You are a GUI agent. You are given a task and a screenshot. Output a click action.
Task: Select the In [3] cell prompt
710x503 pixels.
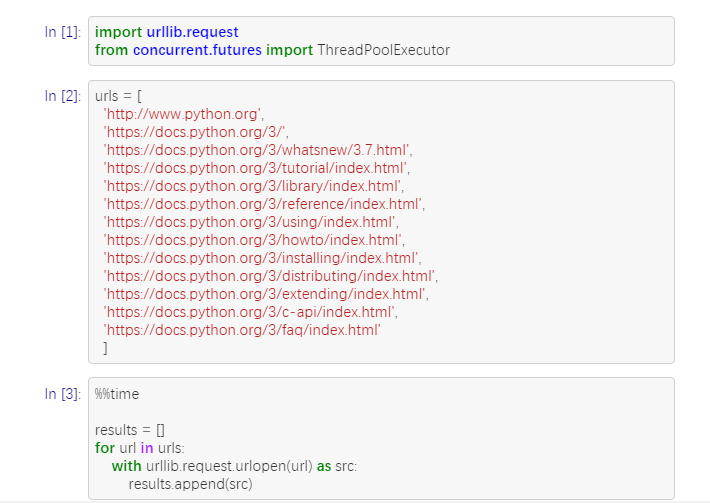pos(62,394)
